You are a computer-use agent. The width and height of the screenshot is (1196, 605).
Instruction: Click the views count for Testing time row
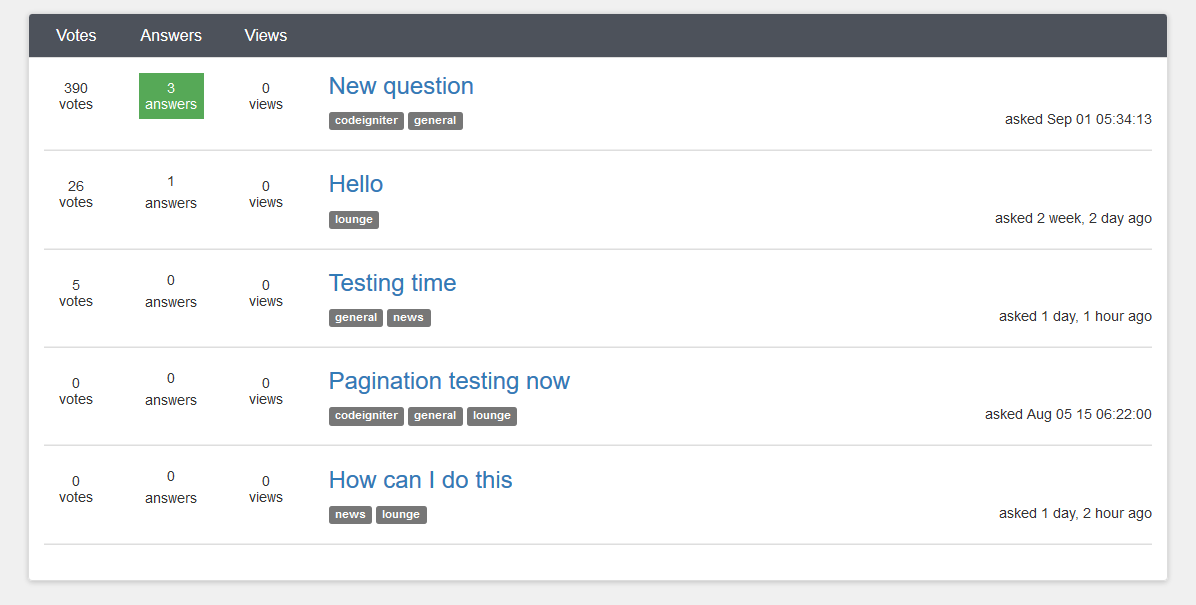pyautogui.click(x=265, y=293)
